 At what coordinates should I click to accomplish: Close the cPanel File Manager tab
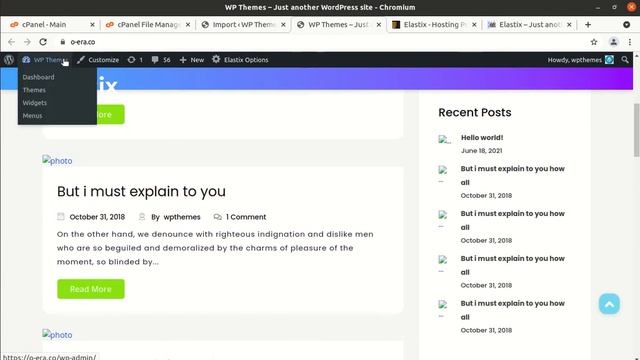click(x=188, y=24)
